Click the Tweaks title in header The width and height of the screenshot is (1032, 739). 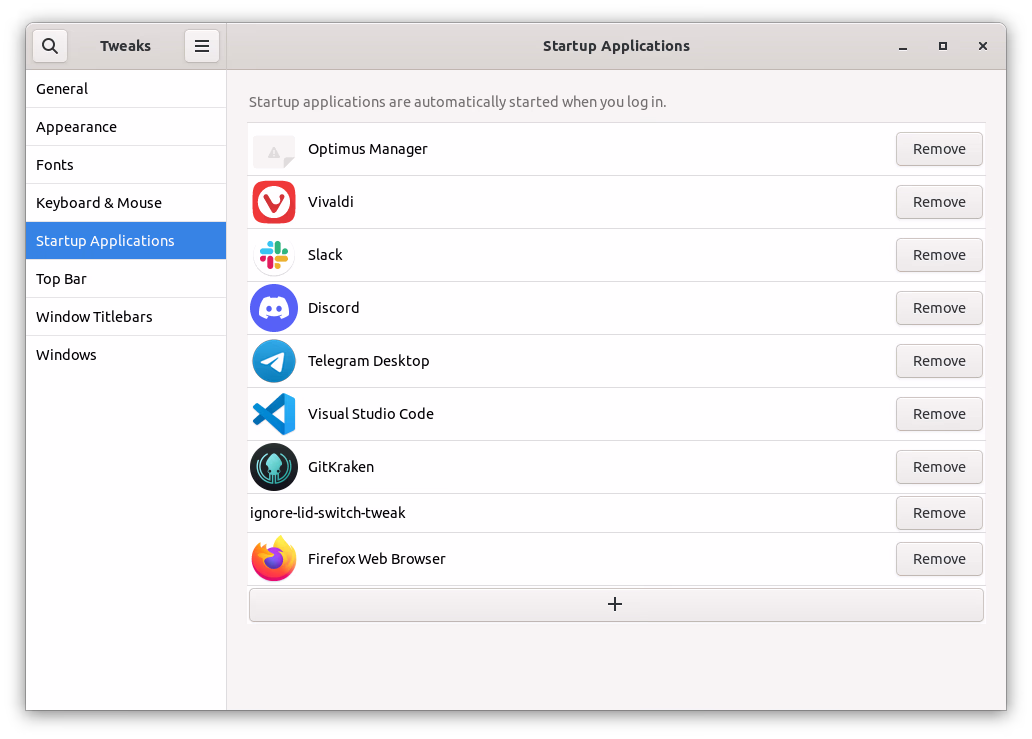pyautogui.click(x=126, y=46)
